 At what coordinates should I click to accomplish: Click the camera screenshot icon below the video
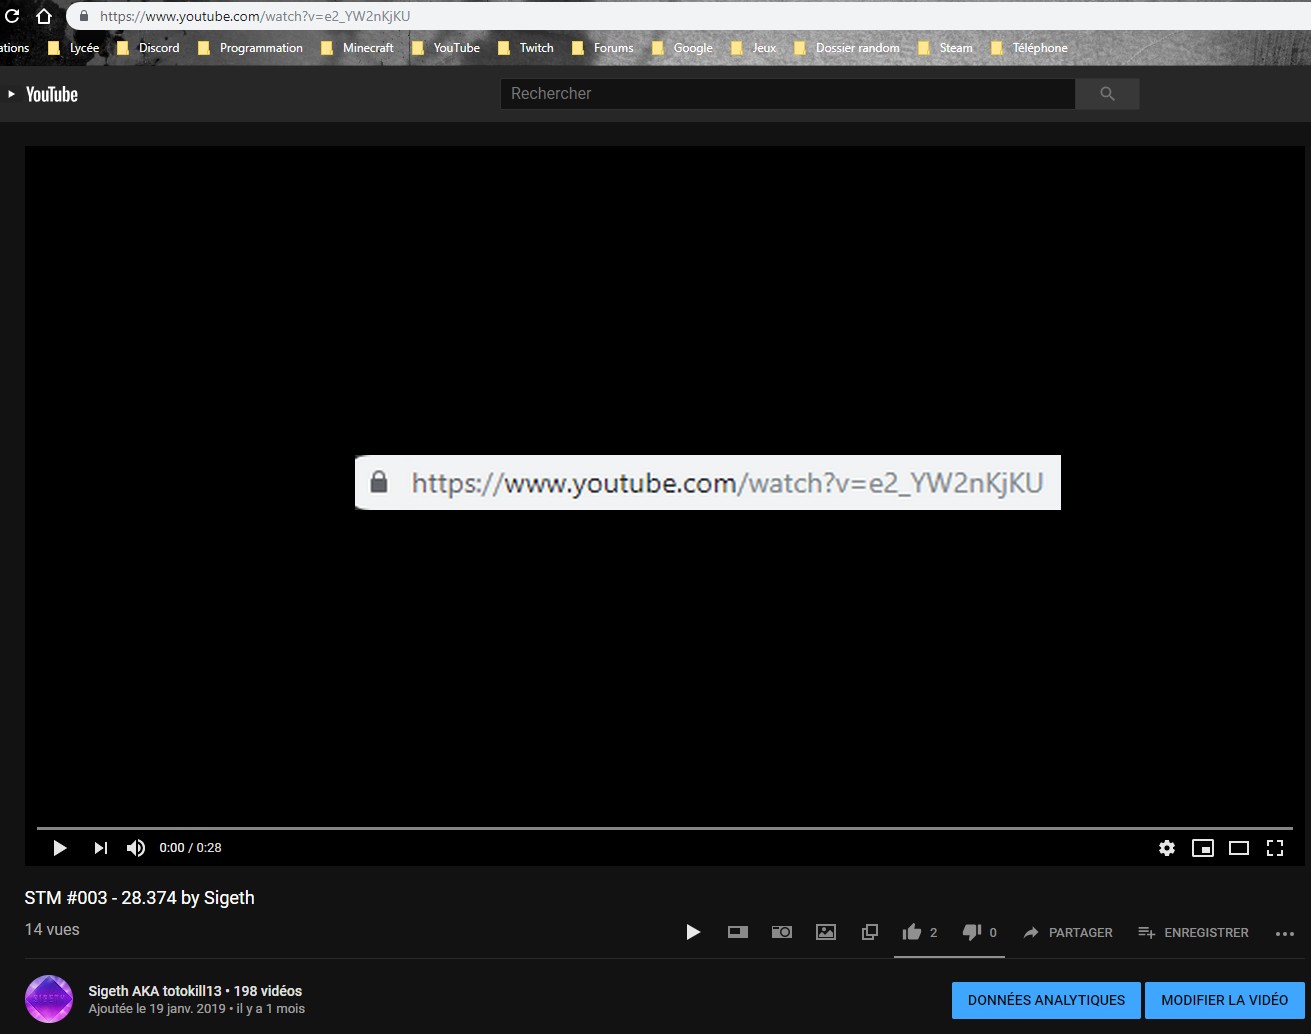pos(782,932)
